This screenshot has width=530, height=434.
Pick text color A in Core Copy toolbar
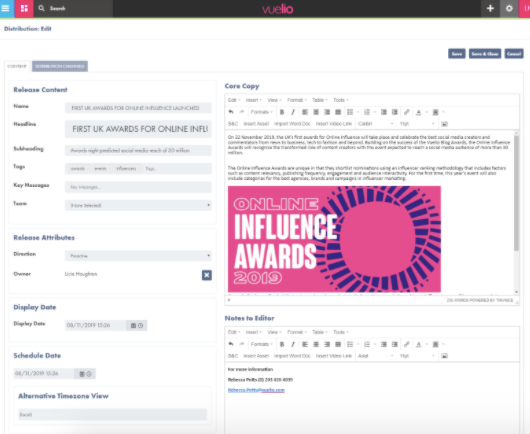(418, 112)
